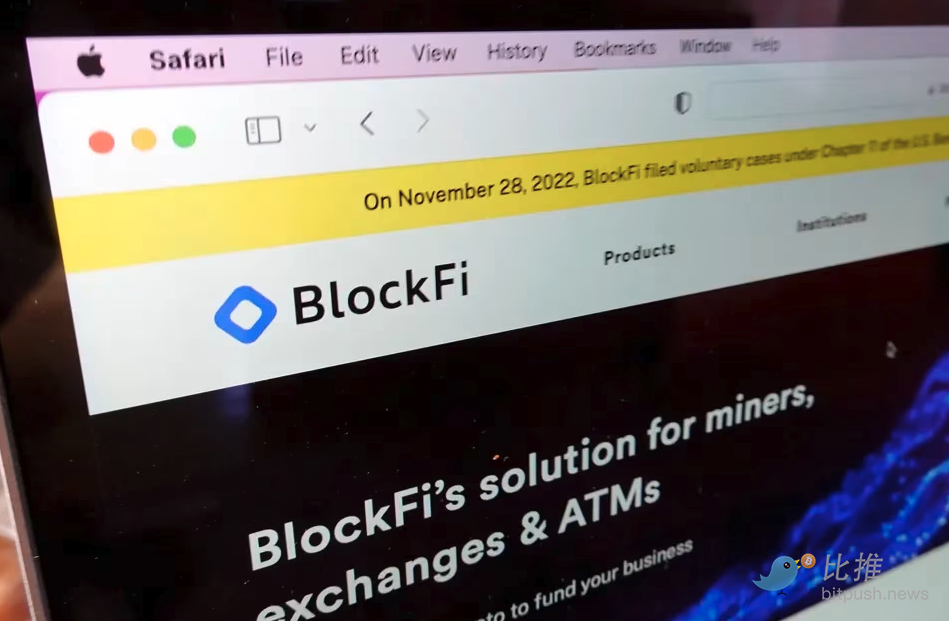Expand the sidebar tab group dropdown chevron
The image size is (949, 621).
tap(310, 127)
